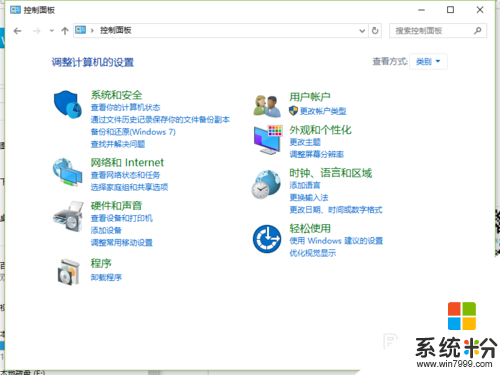Open the User Accounts people icon
This screenshot has width=500, height=375.
pyautogui.click(x=267, y=106)
